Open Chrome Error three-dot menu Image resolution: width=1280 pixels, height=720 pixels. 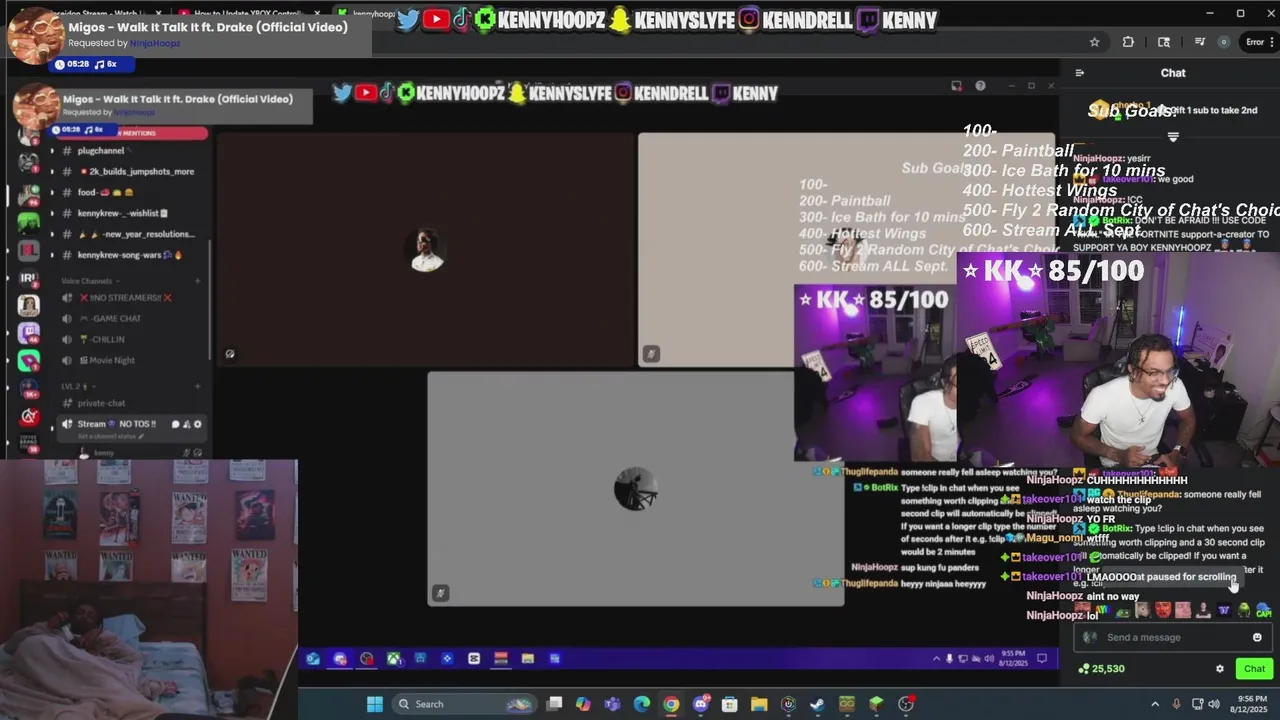pyautogui.click(x=1259, y=42)
